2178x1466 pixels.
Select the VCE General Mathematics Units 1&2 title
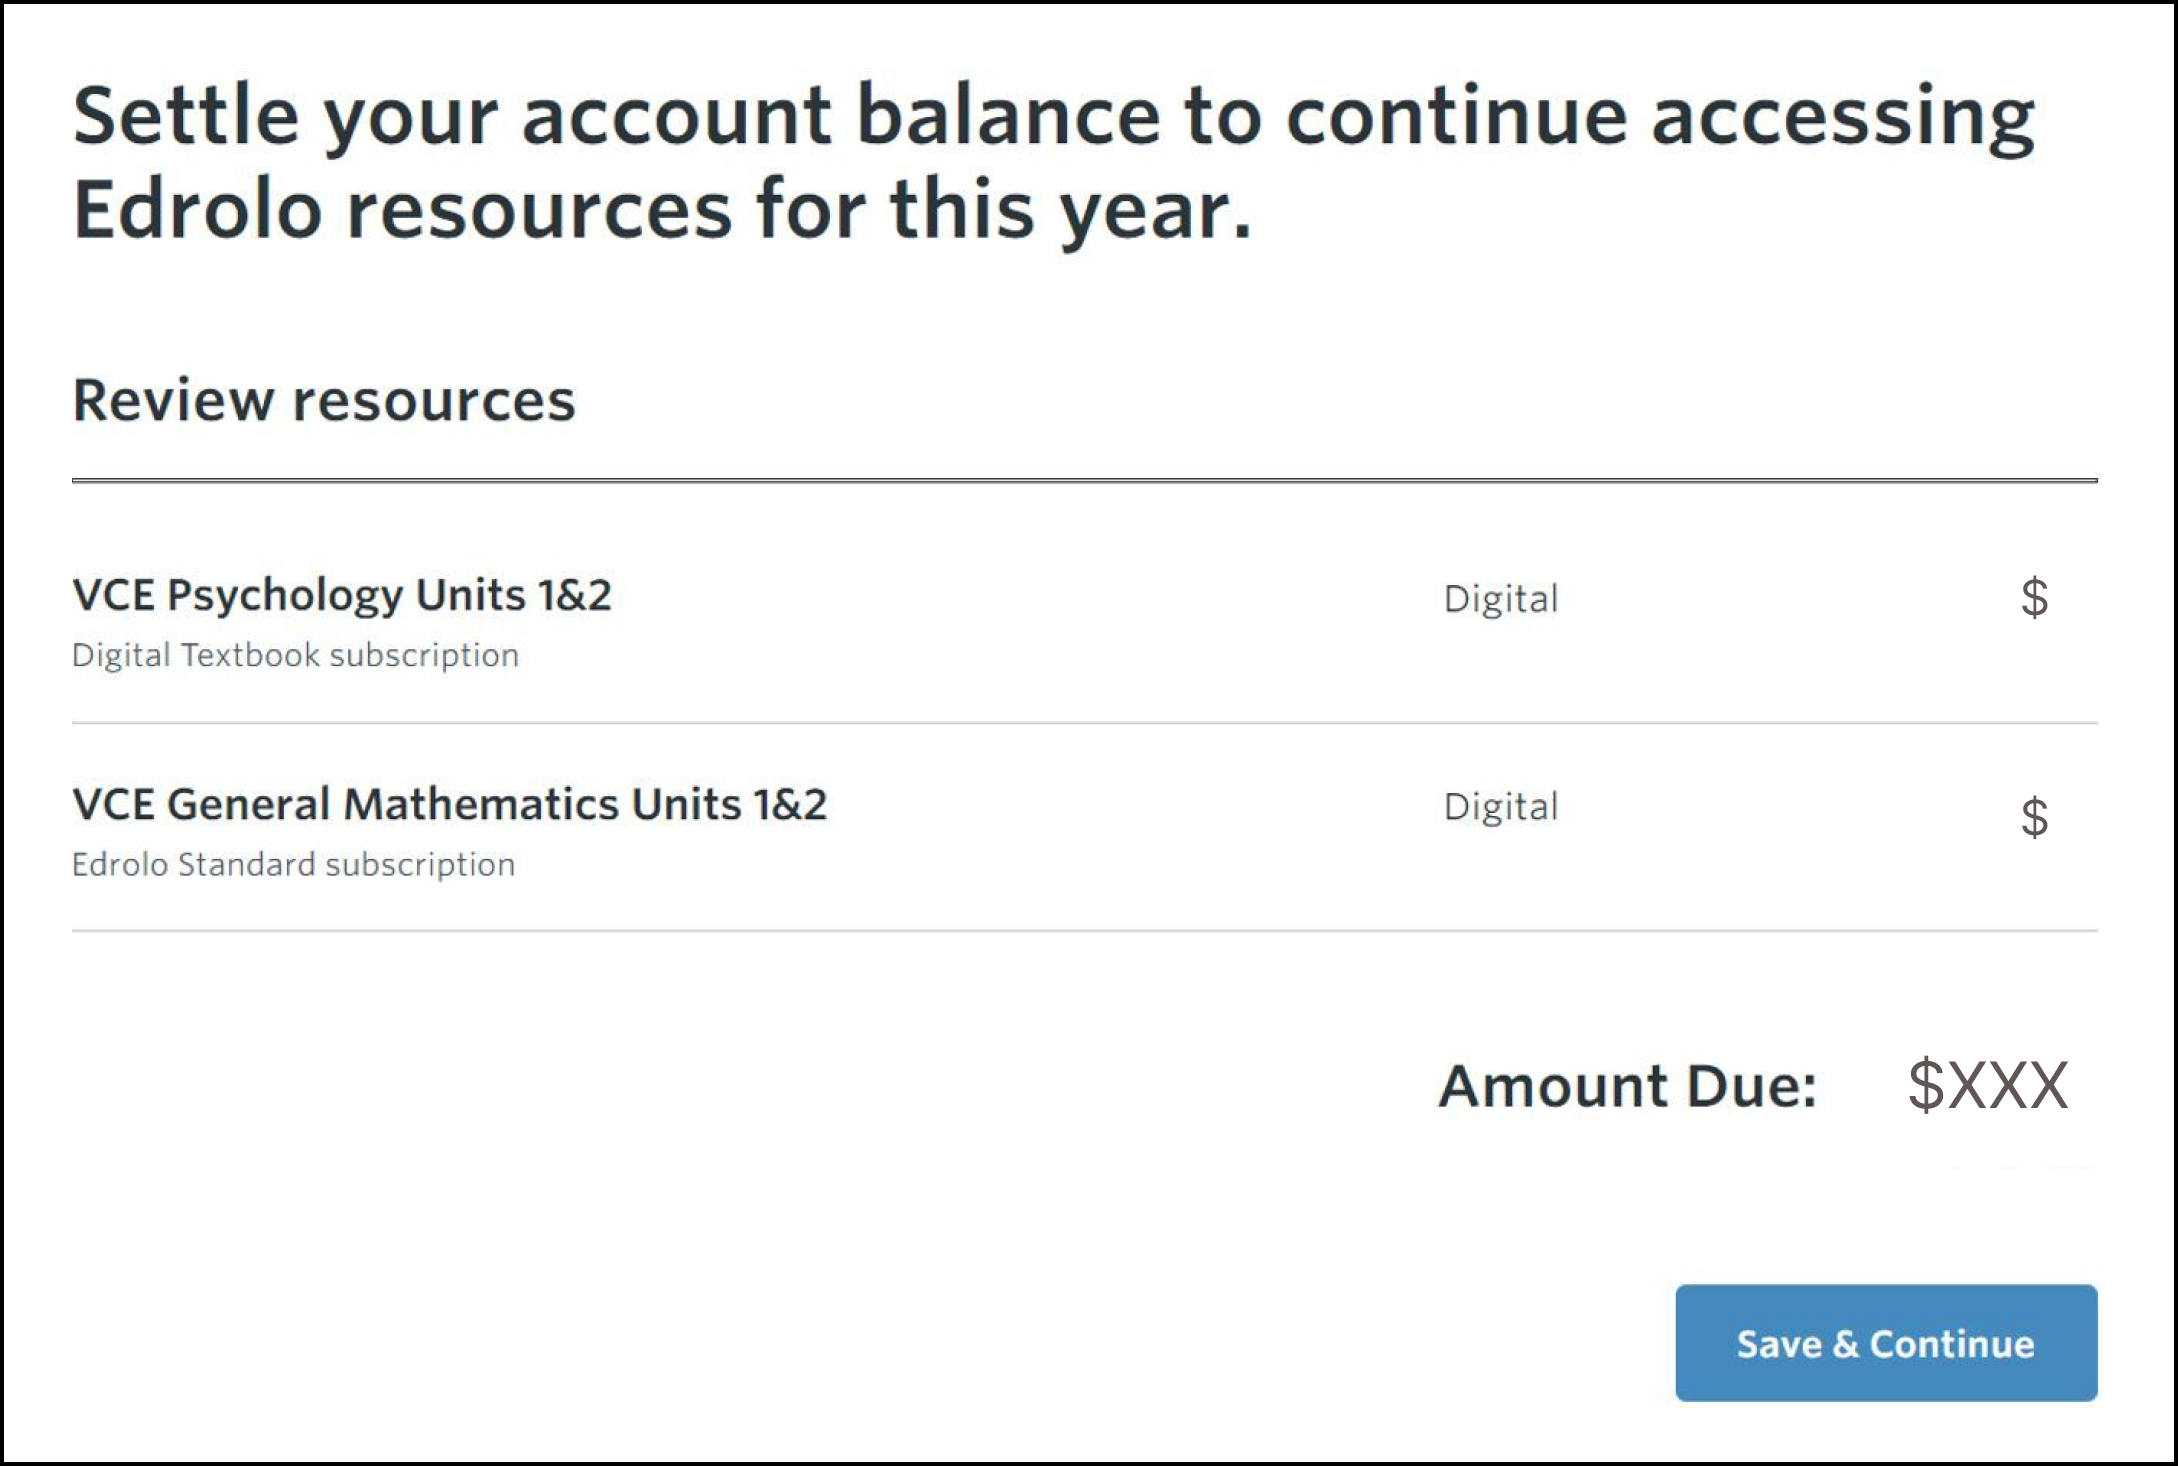pos(449,804)
